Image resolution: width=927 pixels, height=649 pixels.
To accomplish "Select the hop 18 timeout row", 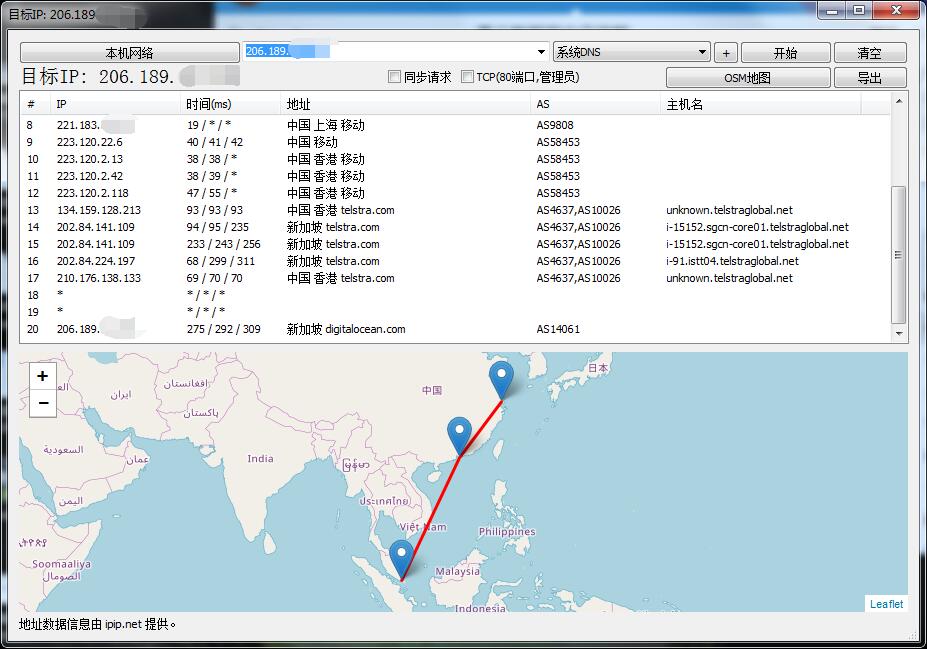I will (455, 295).
